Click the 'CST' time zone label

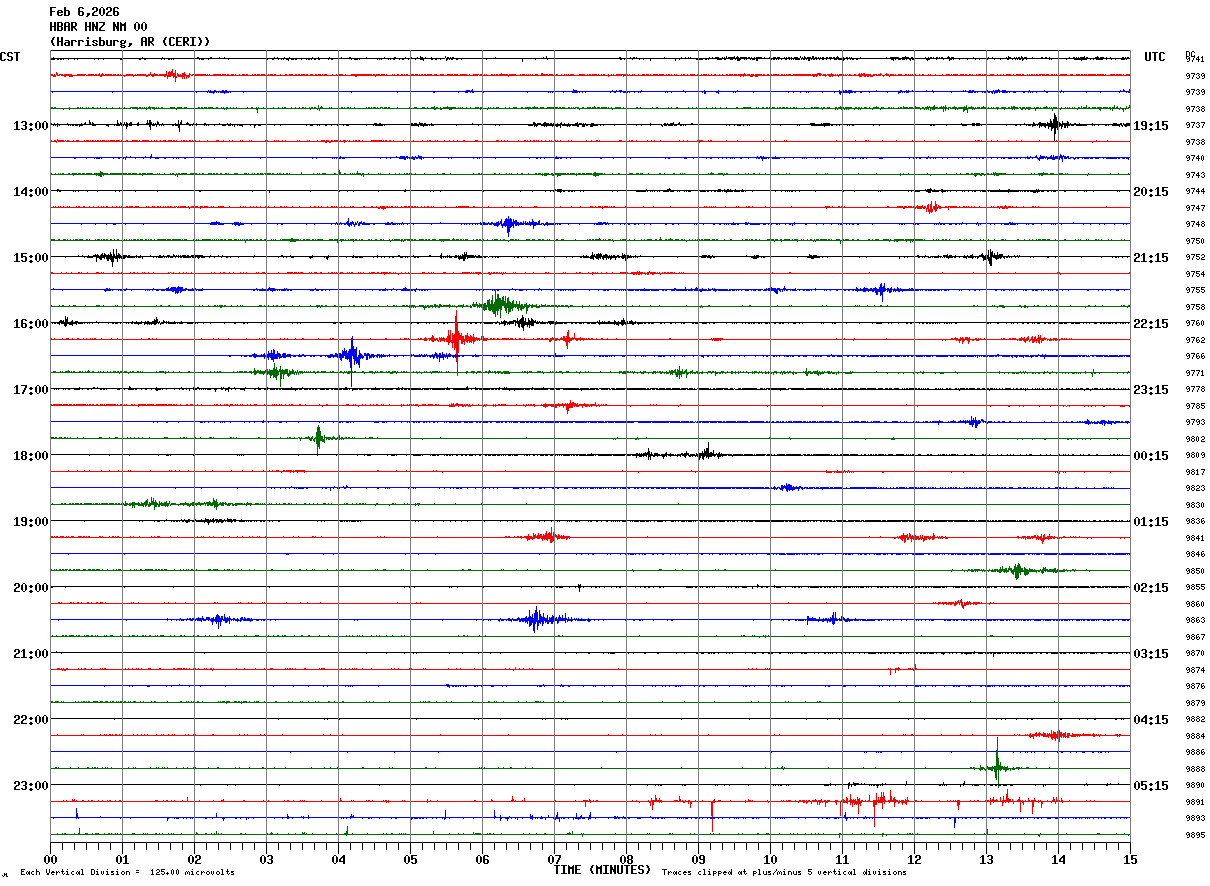[x=10, y=57]
